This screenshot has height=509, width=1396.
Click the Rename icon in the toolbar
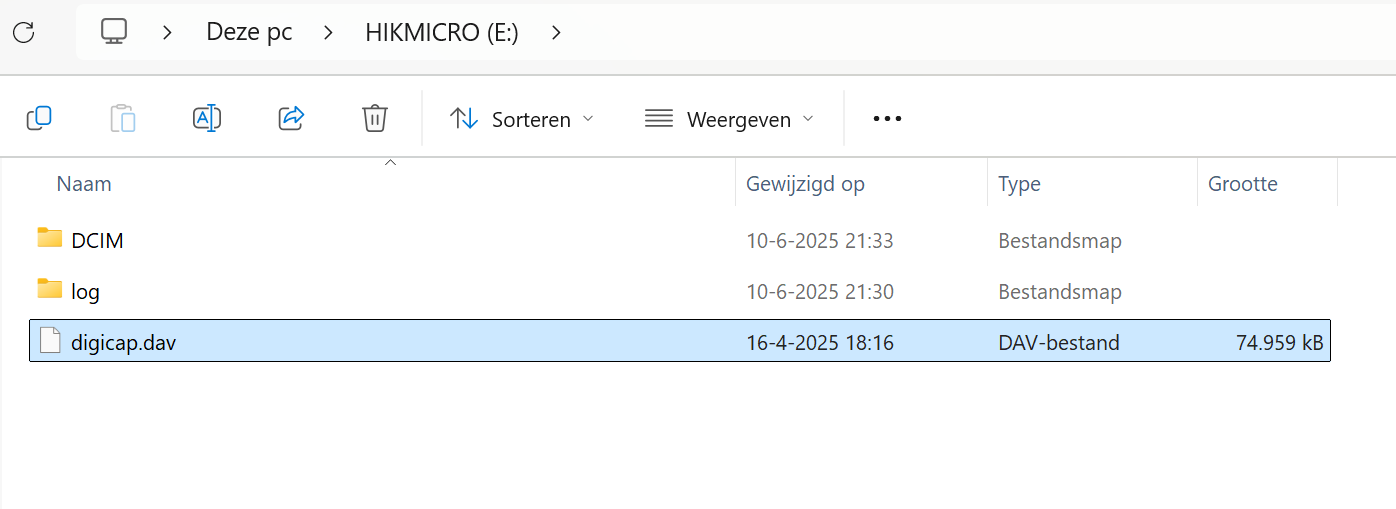click(207, 118)
